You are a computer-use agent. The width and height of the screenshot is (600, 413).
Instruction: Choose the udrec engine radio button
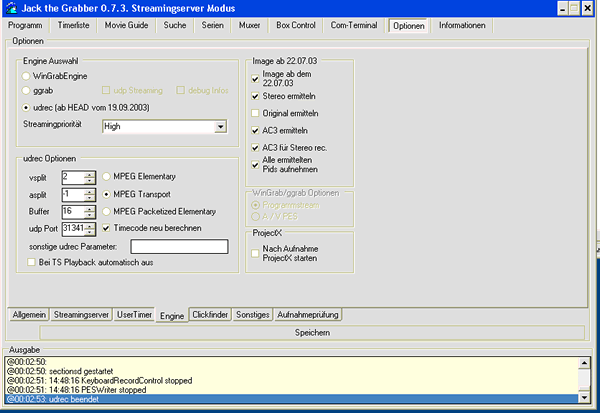click(x=26, y=108)
